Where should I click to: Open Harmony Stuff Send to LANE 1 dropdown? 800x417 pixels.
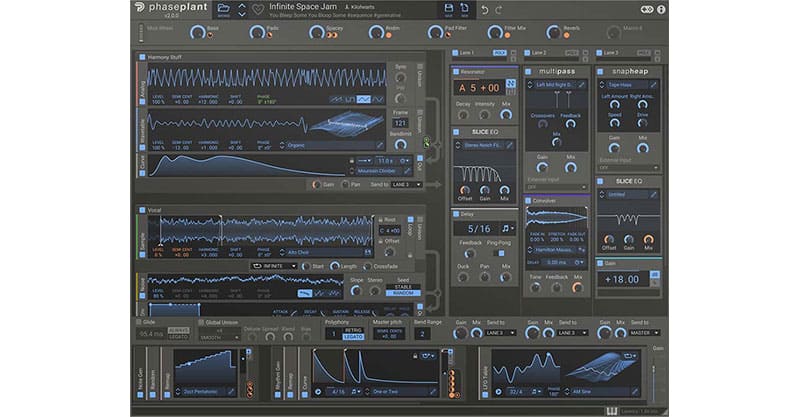point(407,184)
